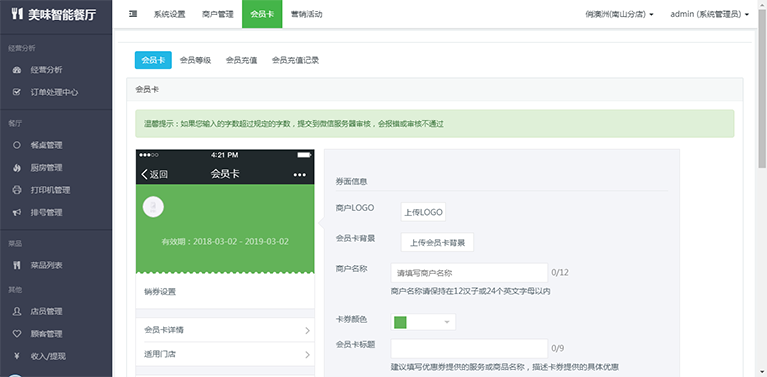Open 订单处理中心 via its checkbox icon
This screenshot has height=377, width=767.
click(17, 92)
